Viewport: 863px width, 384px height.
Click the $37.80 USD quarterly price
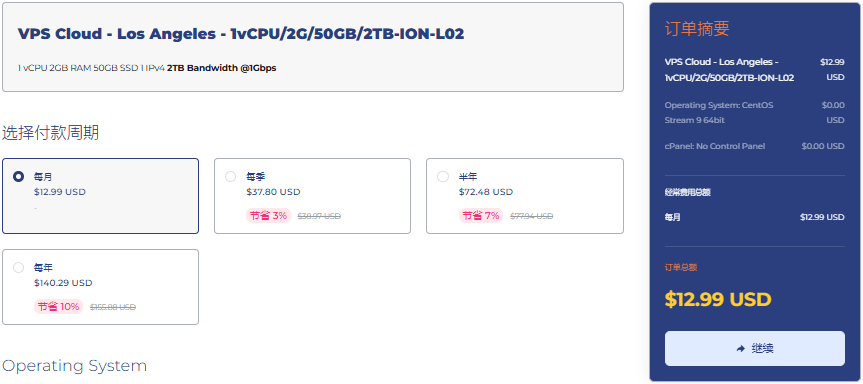coord(273,192)
